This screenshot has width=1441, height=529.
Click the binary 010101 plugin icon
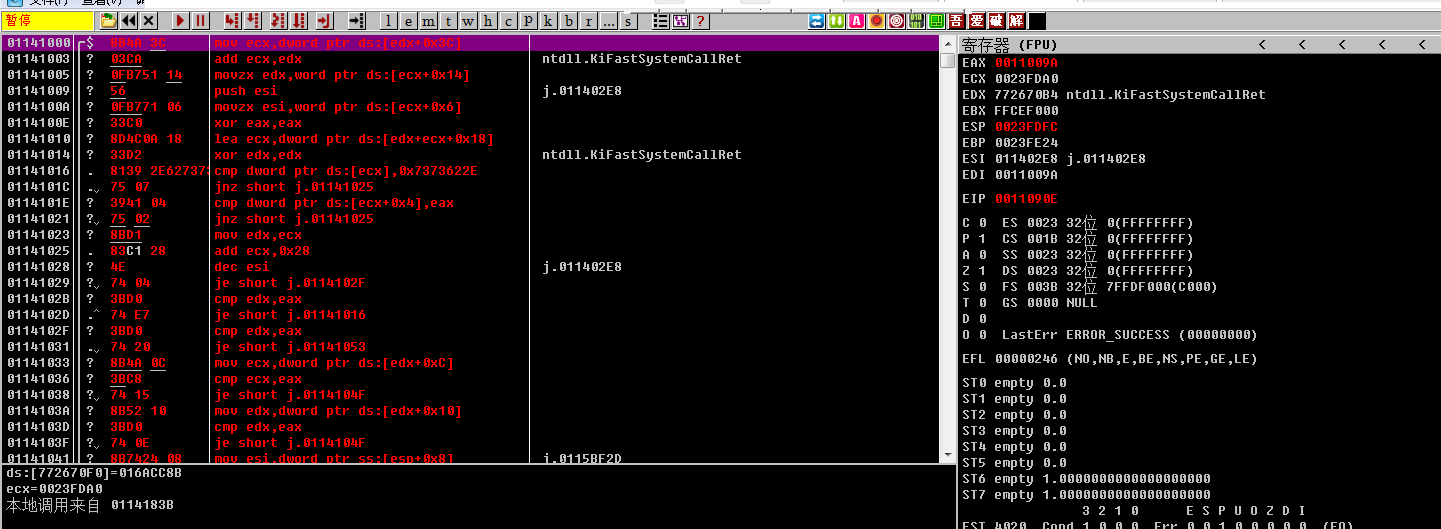pyautogui.click(x=916, y=21)
